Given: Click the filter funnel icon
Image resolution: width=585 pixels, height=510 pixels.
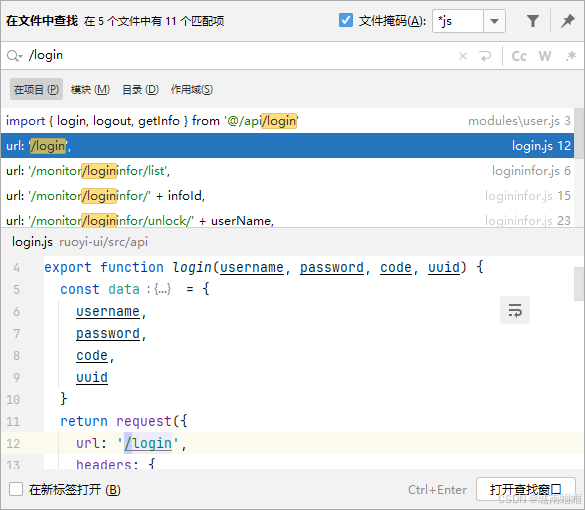Looking at the screenshot, I should tap(532, 21).
